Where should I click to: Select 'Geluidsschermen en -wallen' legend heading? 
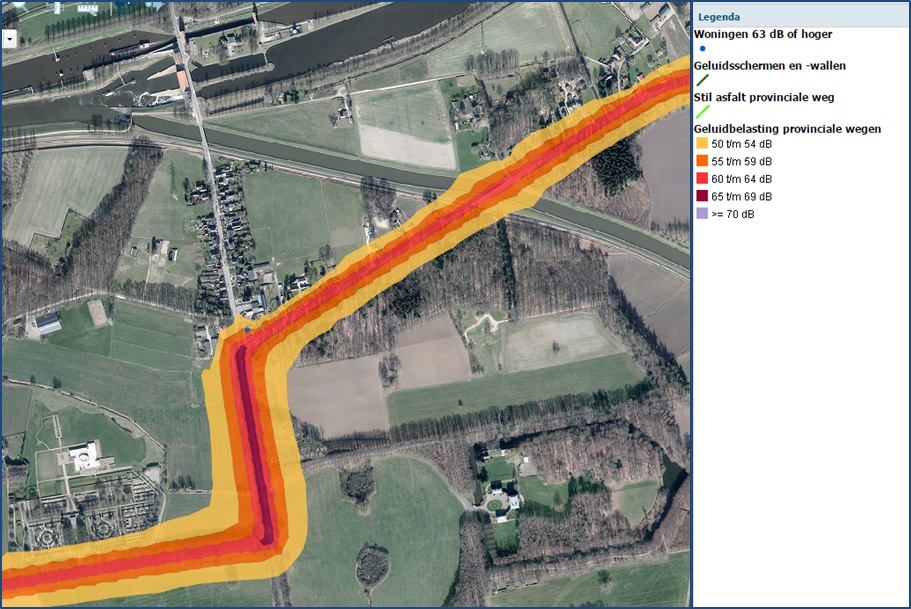[x=770, y=66]
